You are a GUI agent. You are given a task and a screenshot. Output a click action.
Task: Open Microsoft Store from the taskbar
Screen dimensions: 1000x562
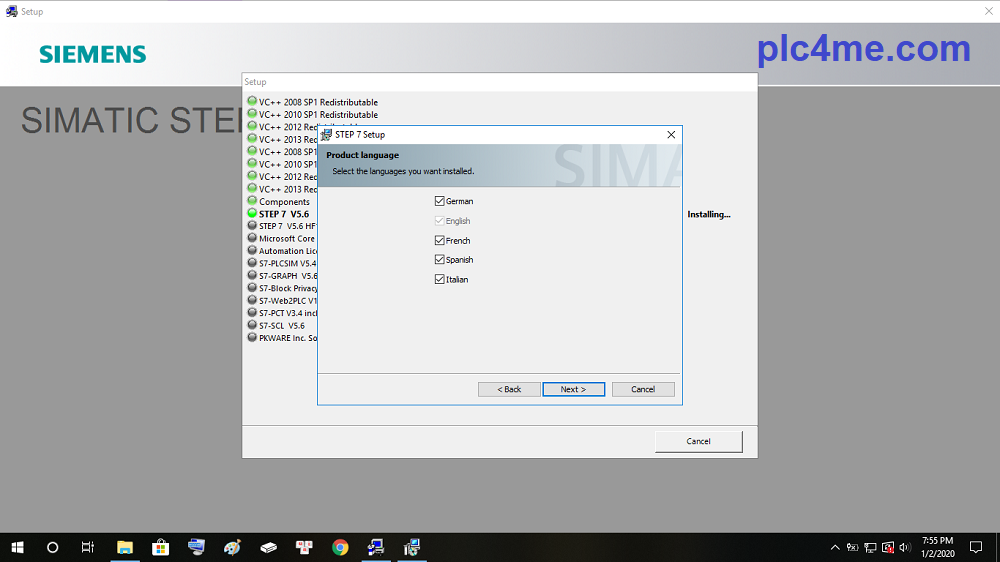click(x=160, y=547)
